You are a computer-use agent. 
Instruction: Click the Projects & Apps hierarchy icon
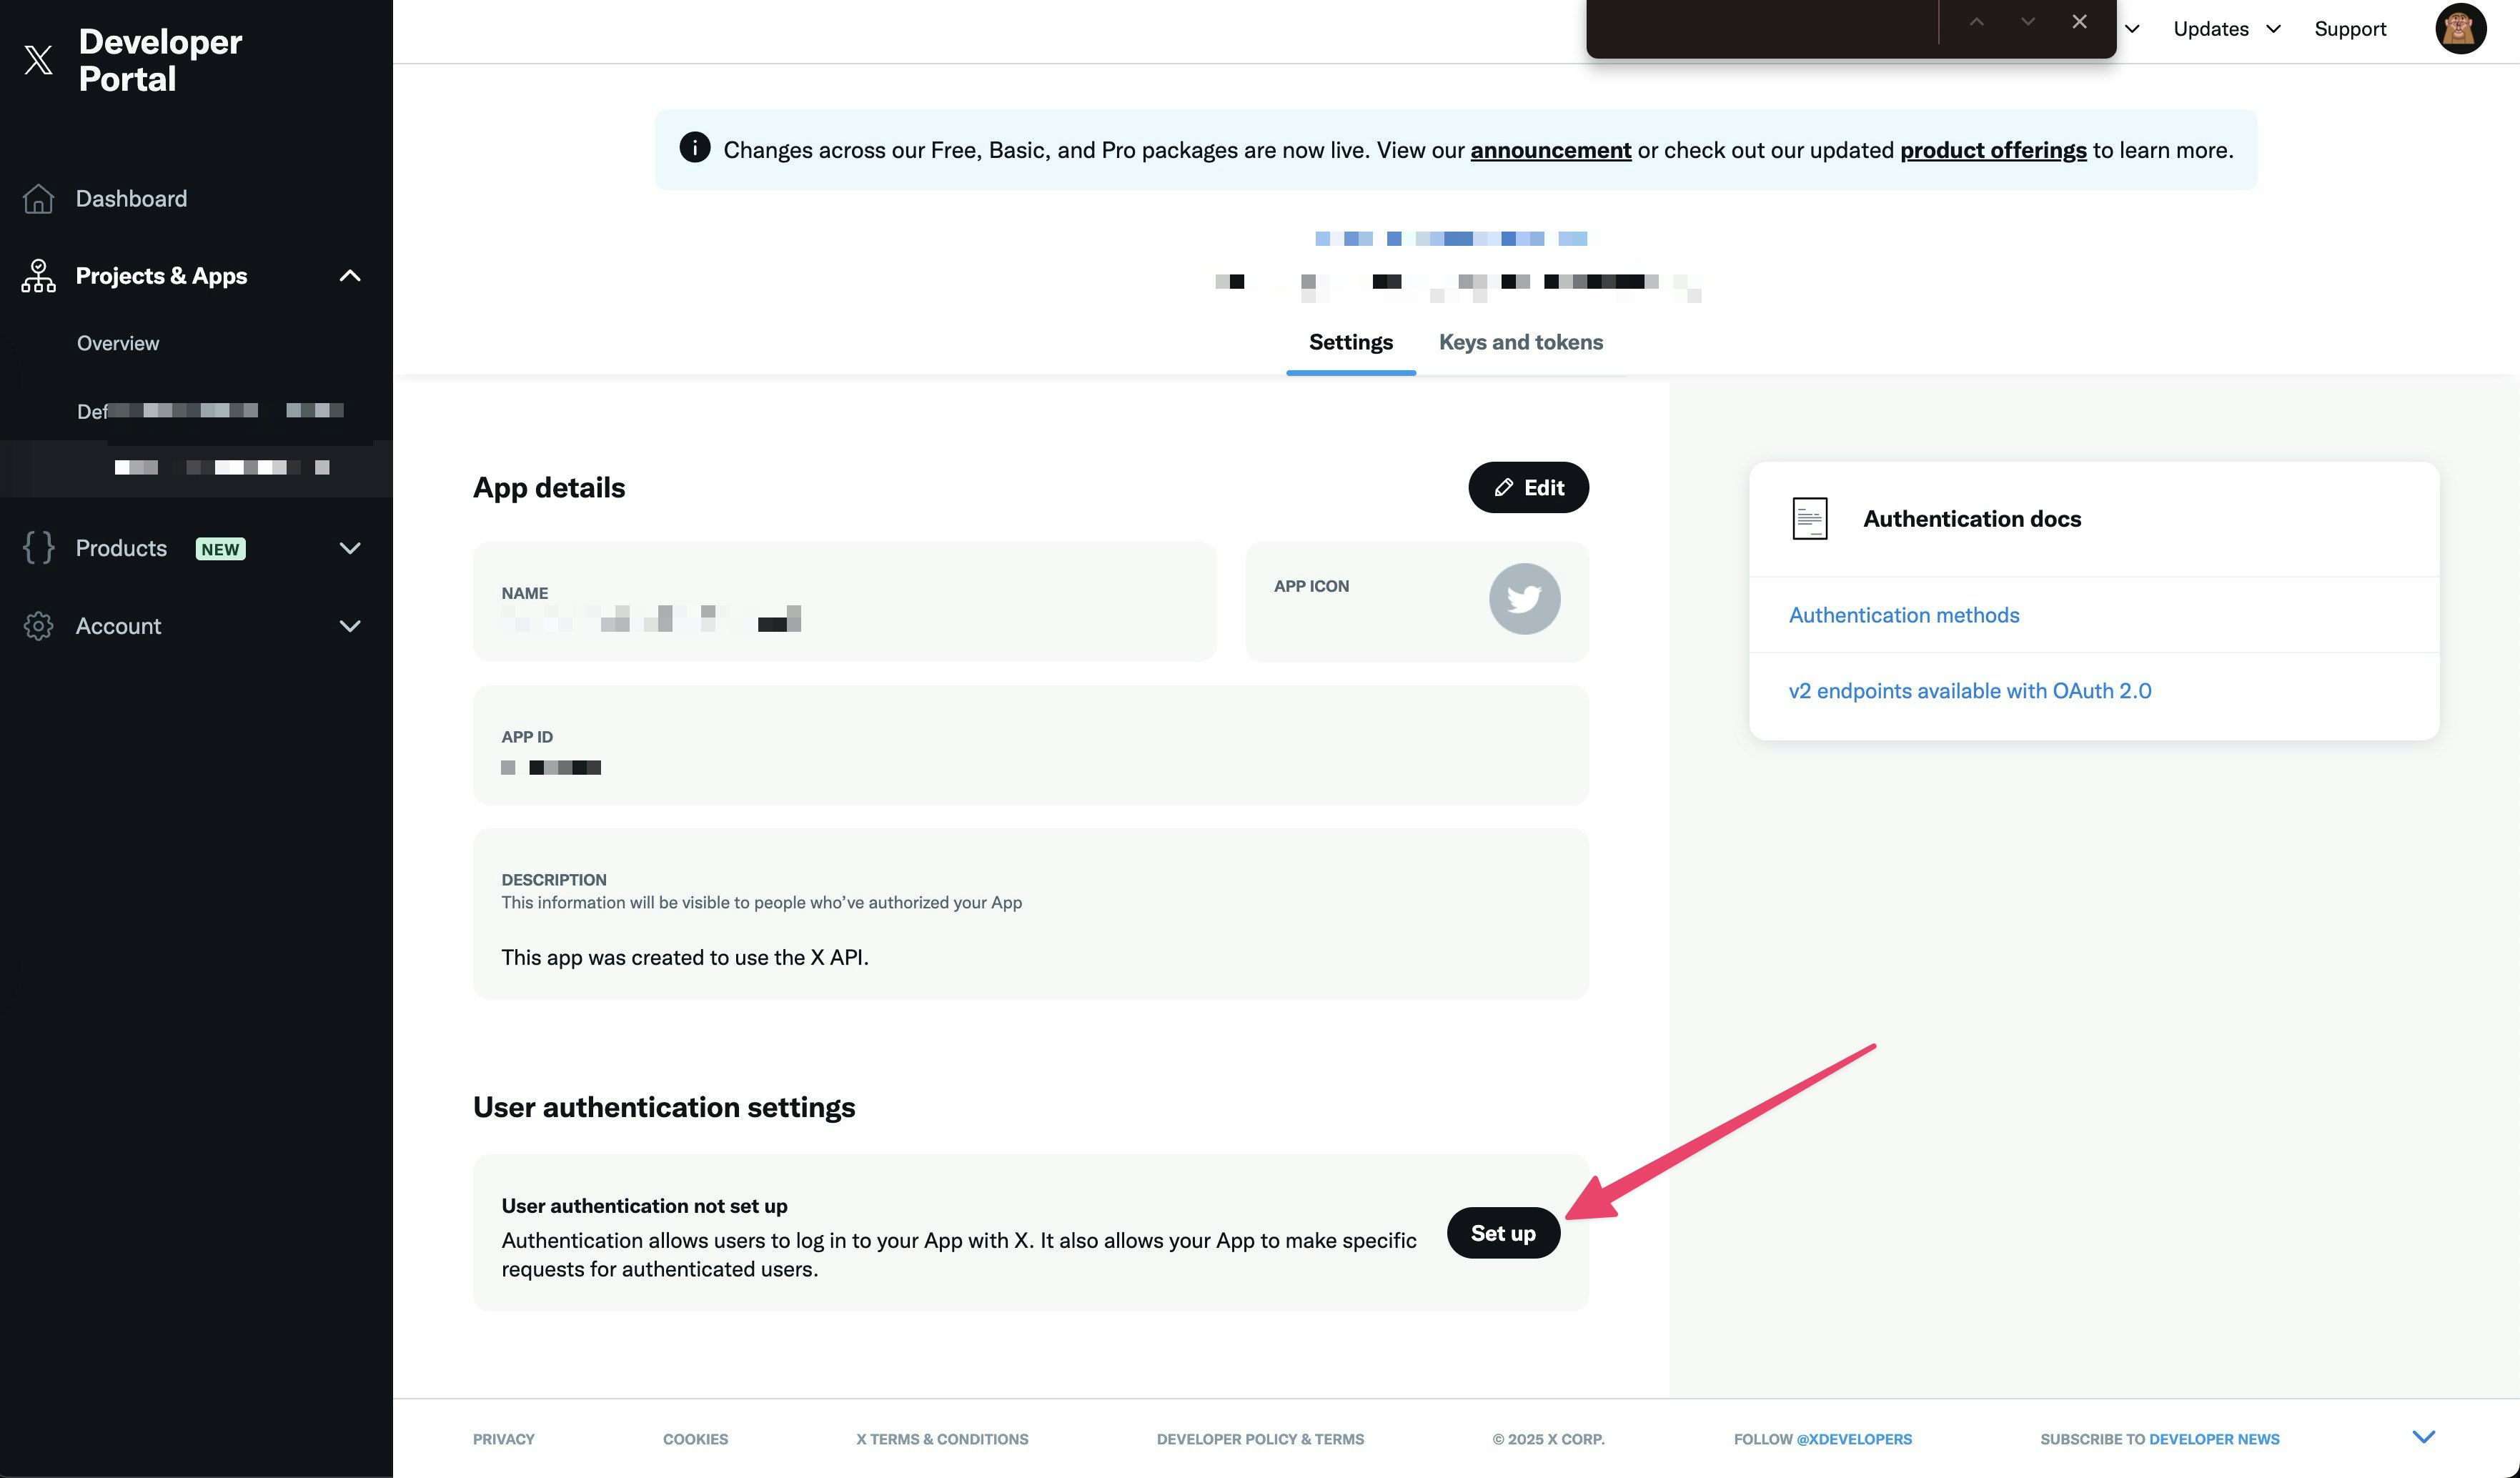coord(38,276)
